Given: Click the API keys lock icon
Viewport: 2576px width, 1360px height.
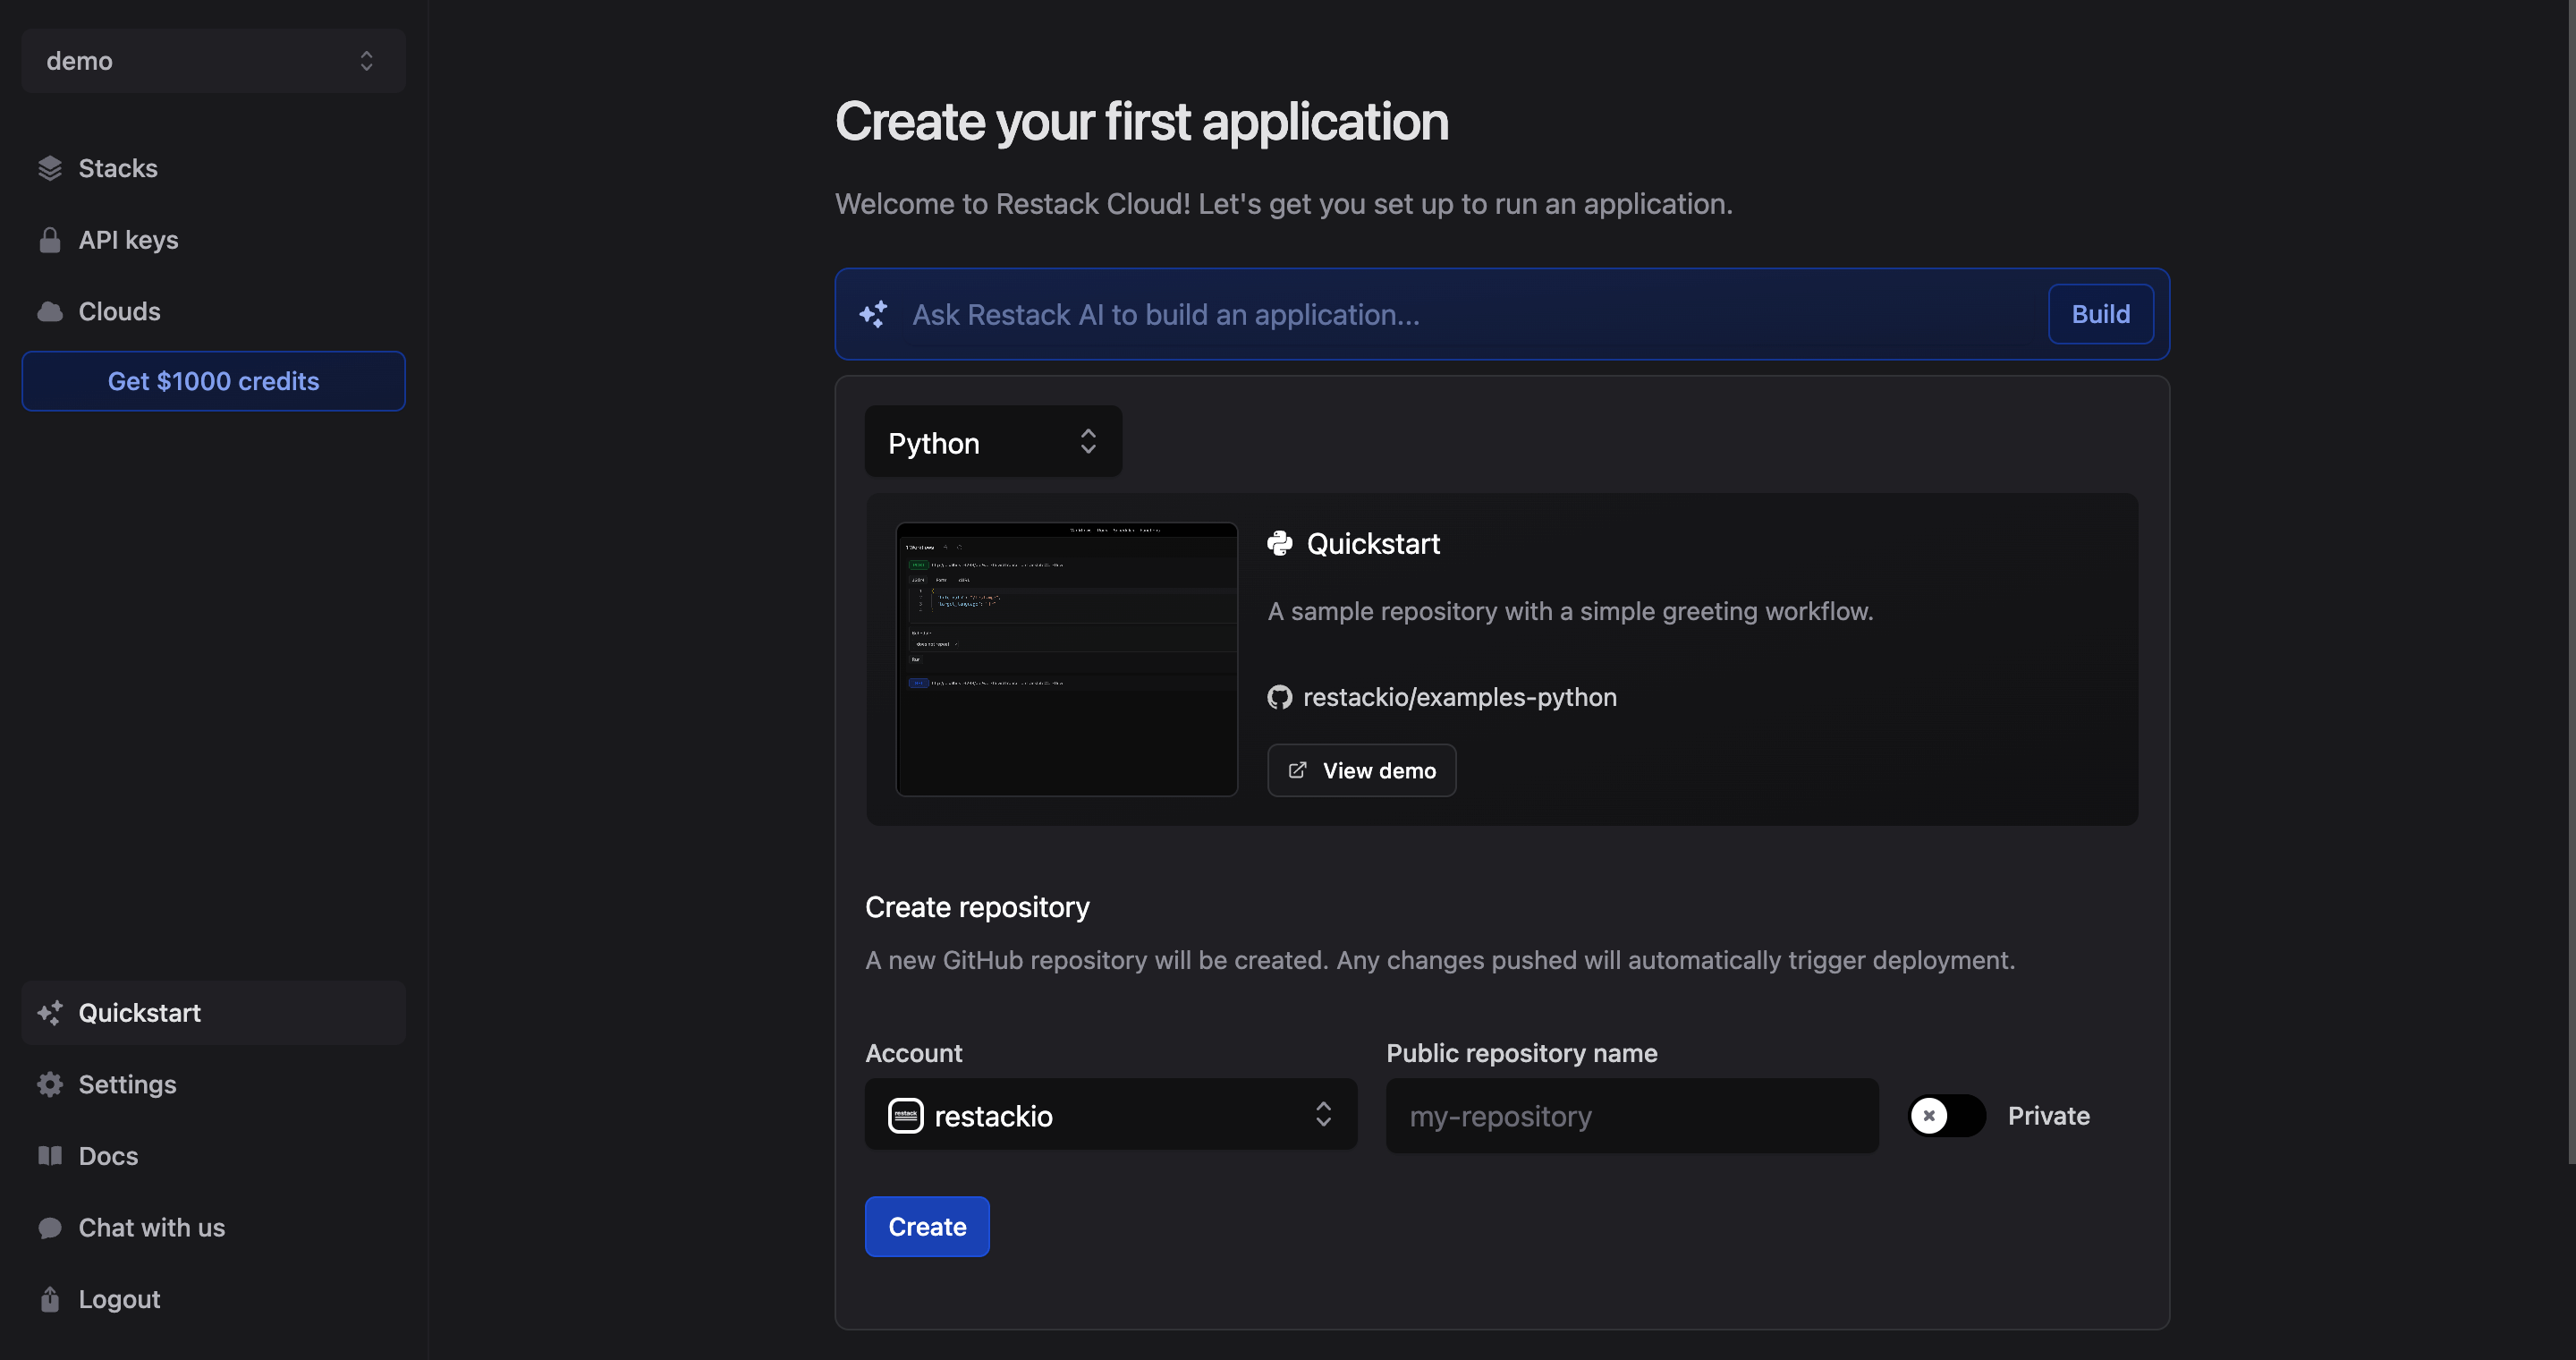Looking at the screenshot, I should click(50, 240).
